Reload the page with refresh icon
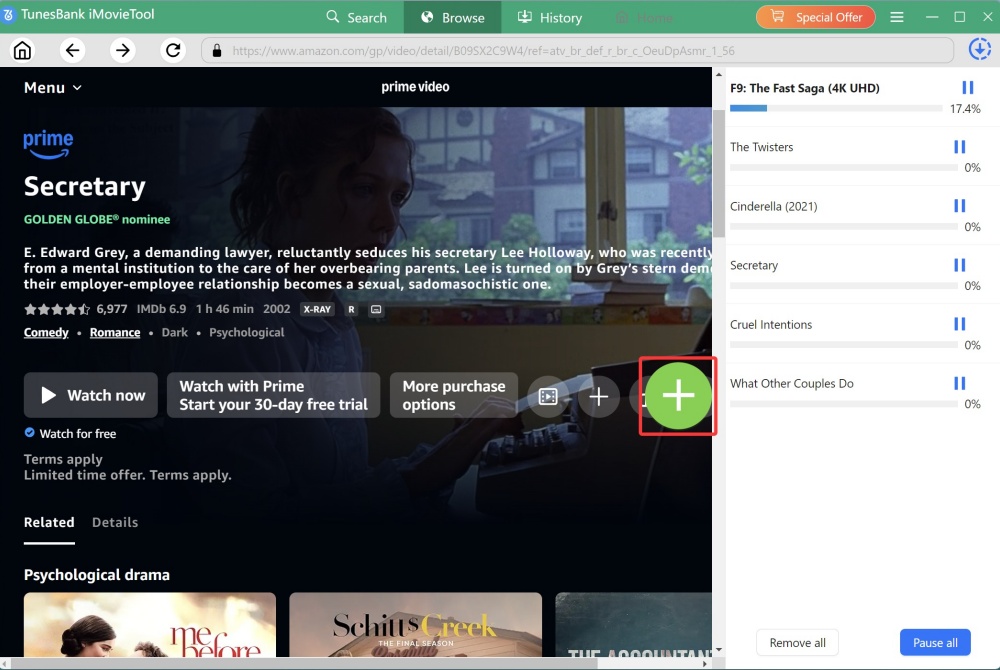The width and height of the screenshot is (1000, 670). (173, 51)
